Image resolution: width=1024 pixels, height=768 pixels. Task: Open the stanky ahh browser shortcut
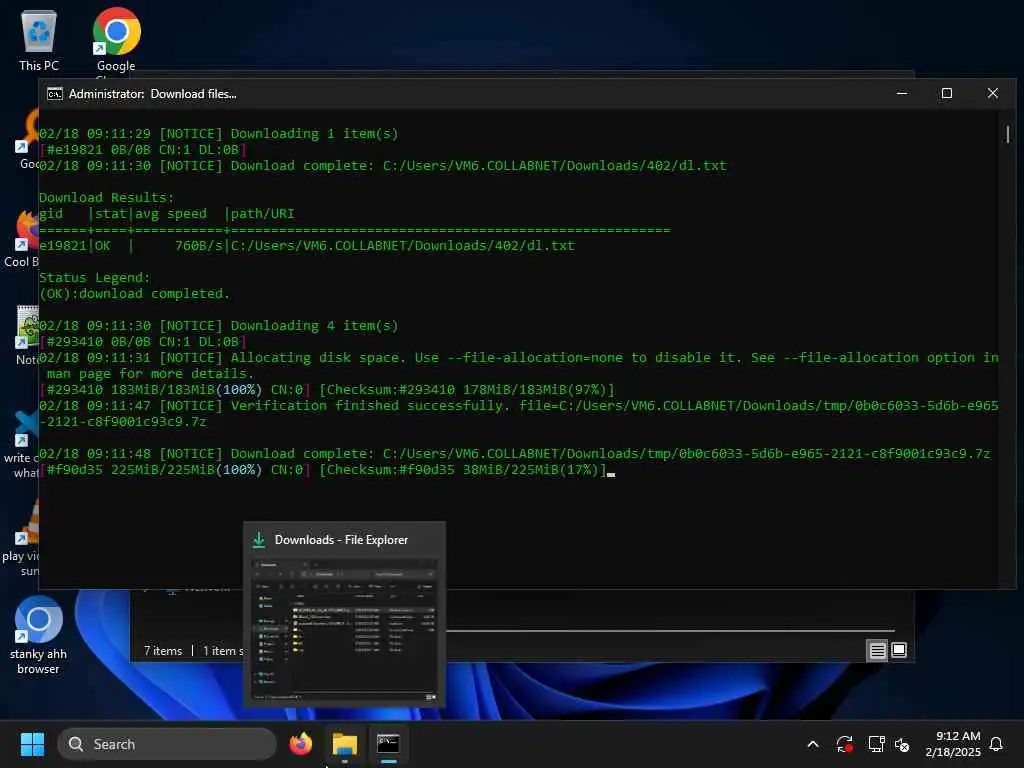pyautogui.click(x=39, y=635)
